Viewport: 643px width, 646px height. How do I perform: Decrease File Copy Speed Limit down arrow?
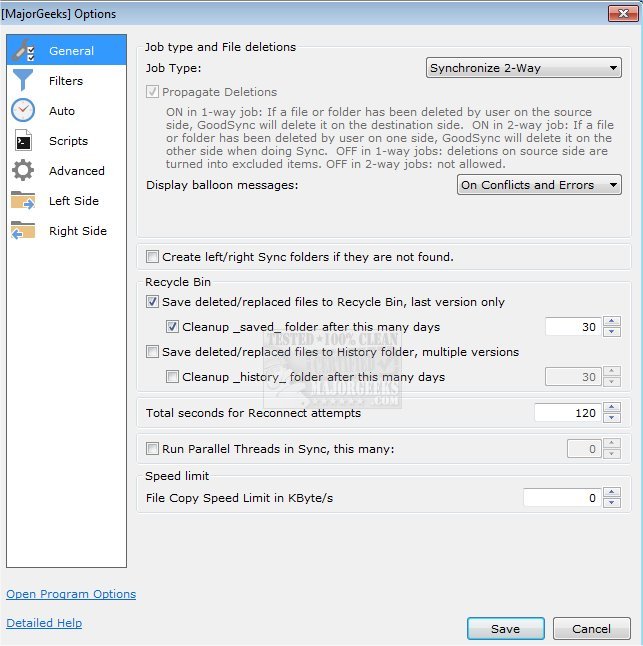612,503
